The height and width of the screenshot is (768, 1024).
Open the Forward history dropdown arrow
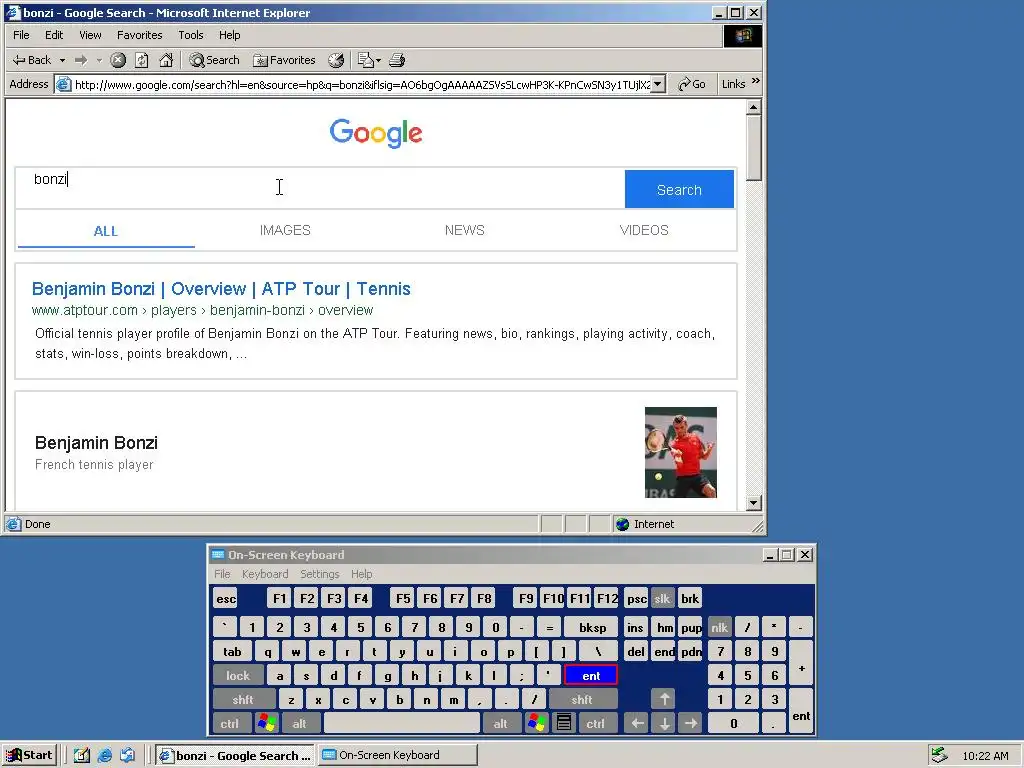point(99,60)
